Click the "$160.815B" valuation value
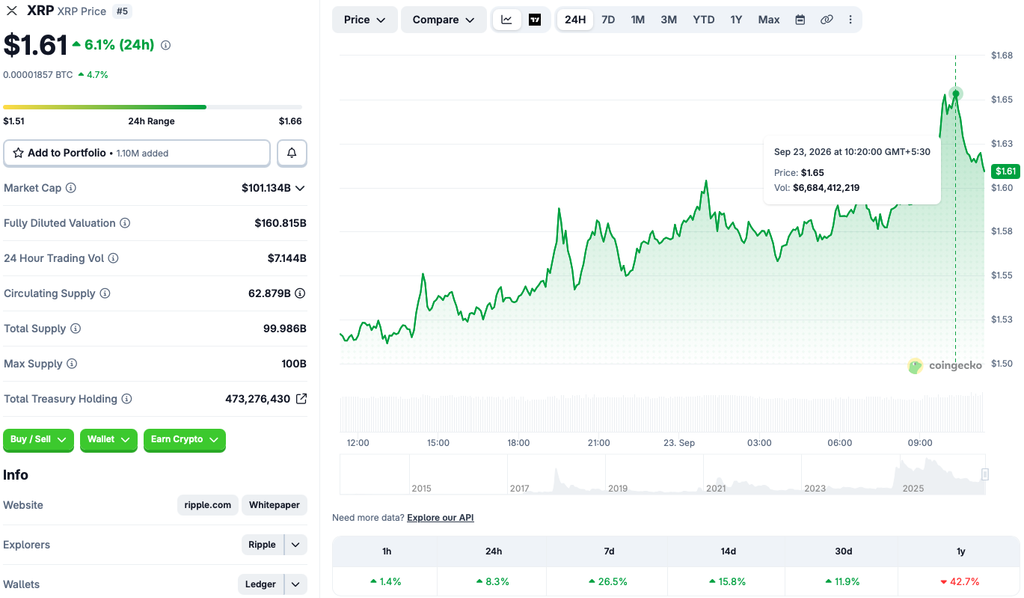 click(x=280, y=223)
